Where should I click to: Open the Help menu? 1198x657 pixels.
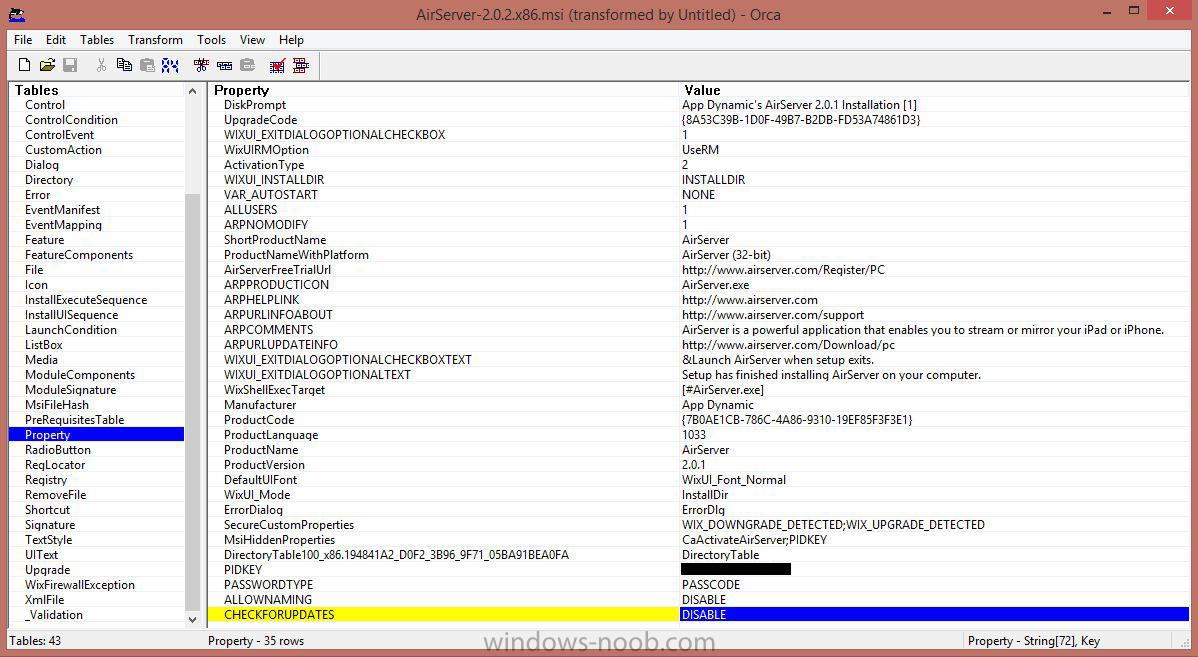(x=291, y=40)
